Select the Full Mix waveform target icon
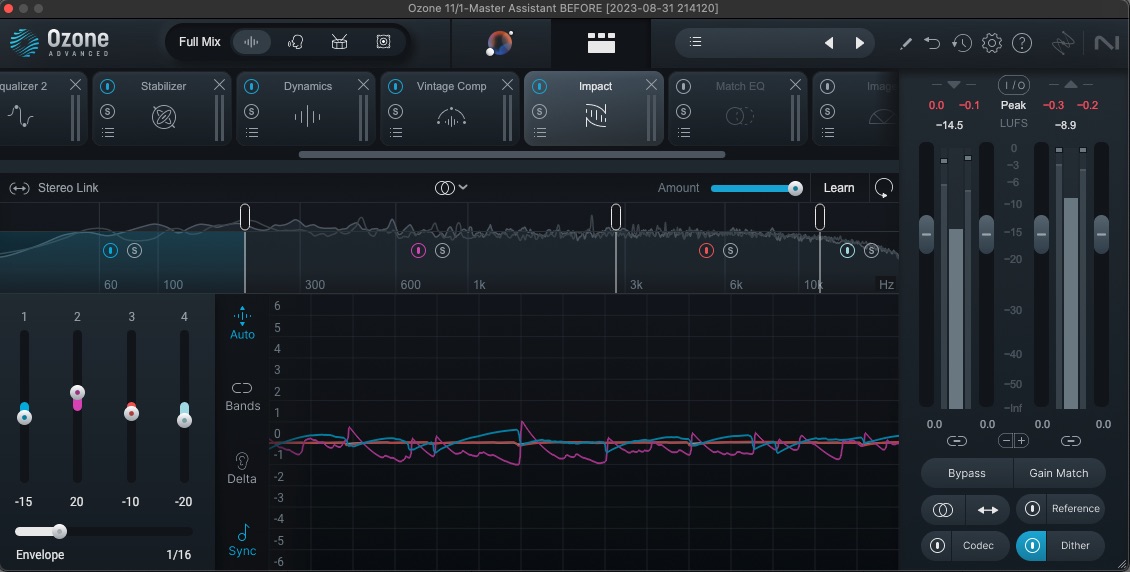This screenshot has width=1130, height=572. [x=251, y=42]
